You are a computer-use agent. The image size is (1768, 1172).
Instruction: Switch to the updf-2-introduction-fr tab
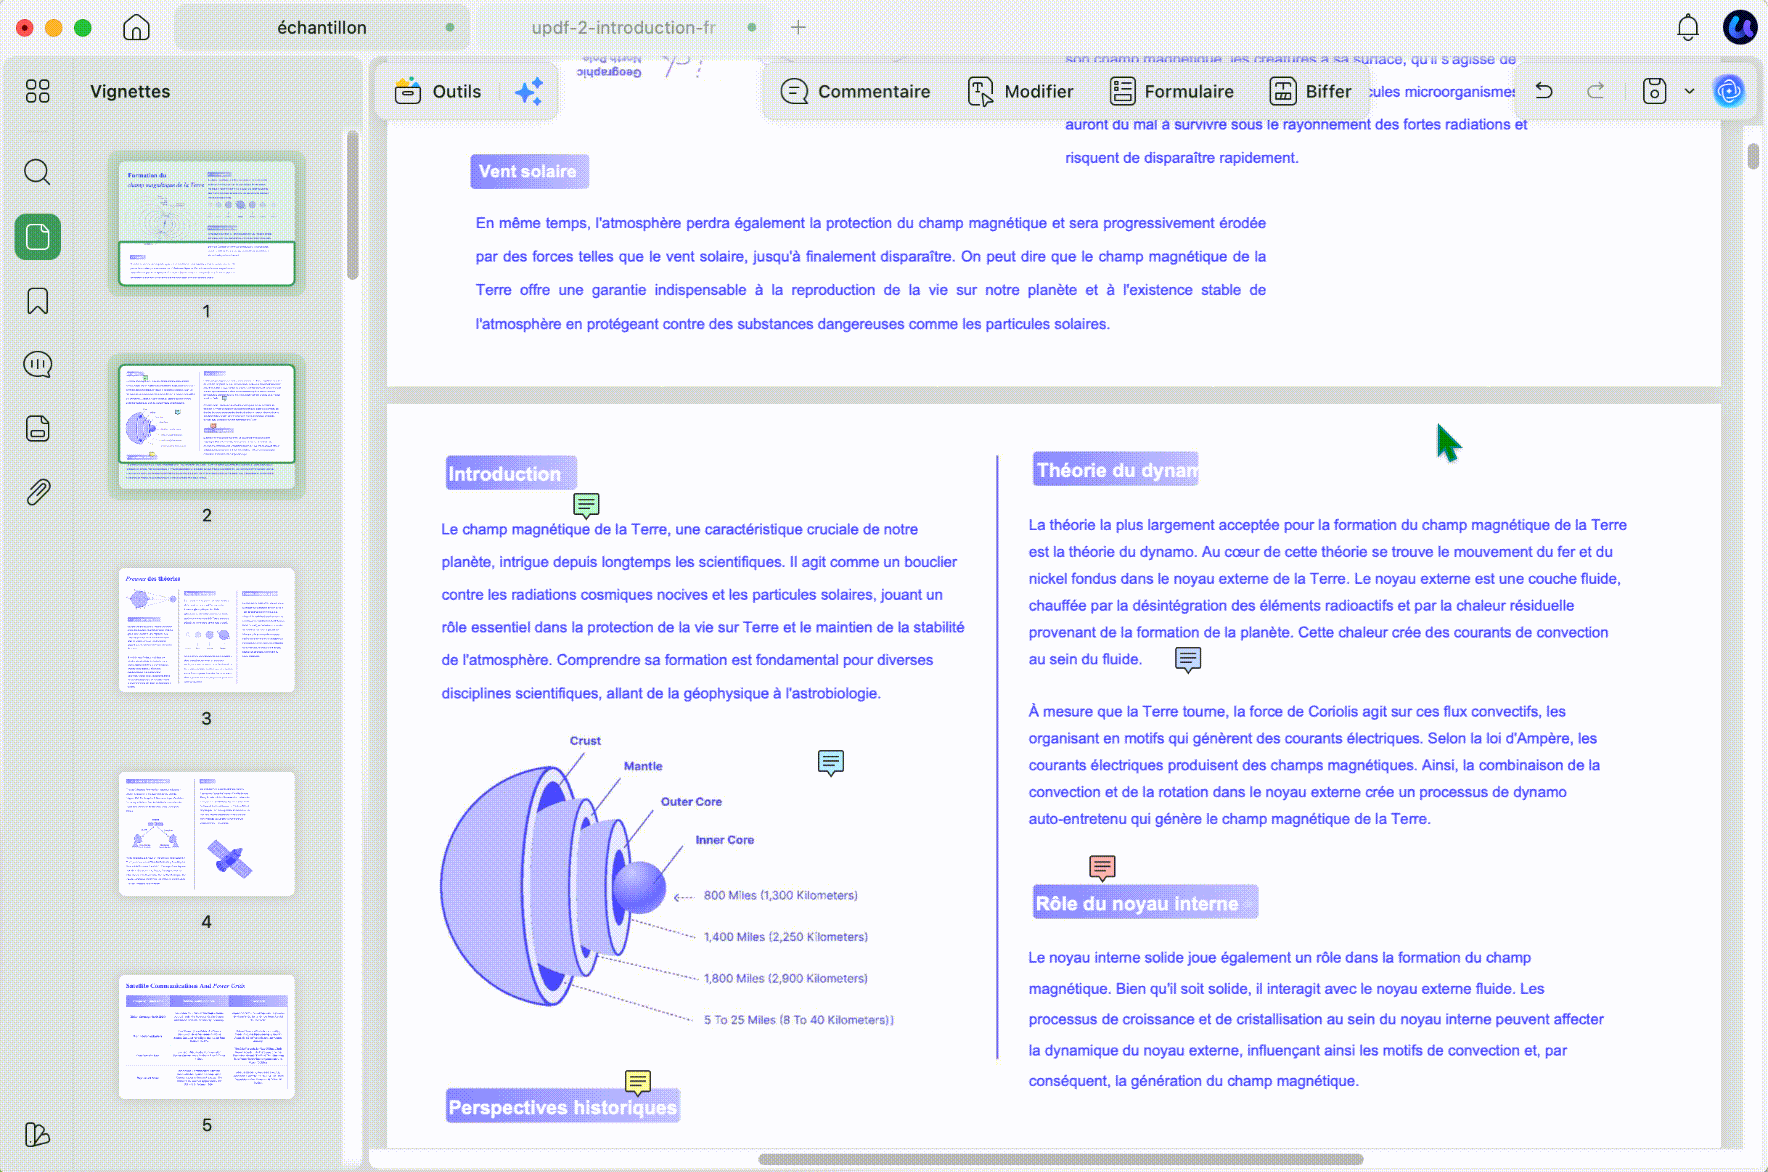point(623,28)
